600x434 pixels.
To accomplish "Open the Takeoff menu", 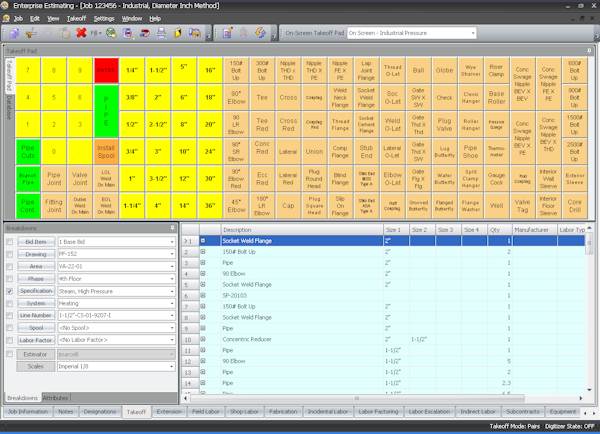I will pos(76,18).
